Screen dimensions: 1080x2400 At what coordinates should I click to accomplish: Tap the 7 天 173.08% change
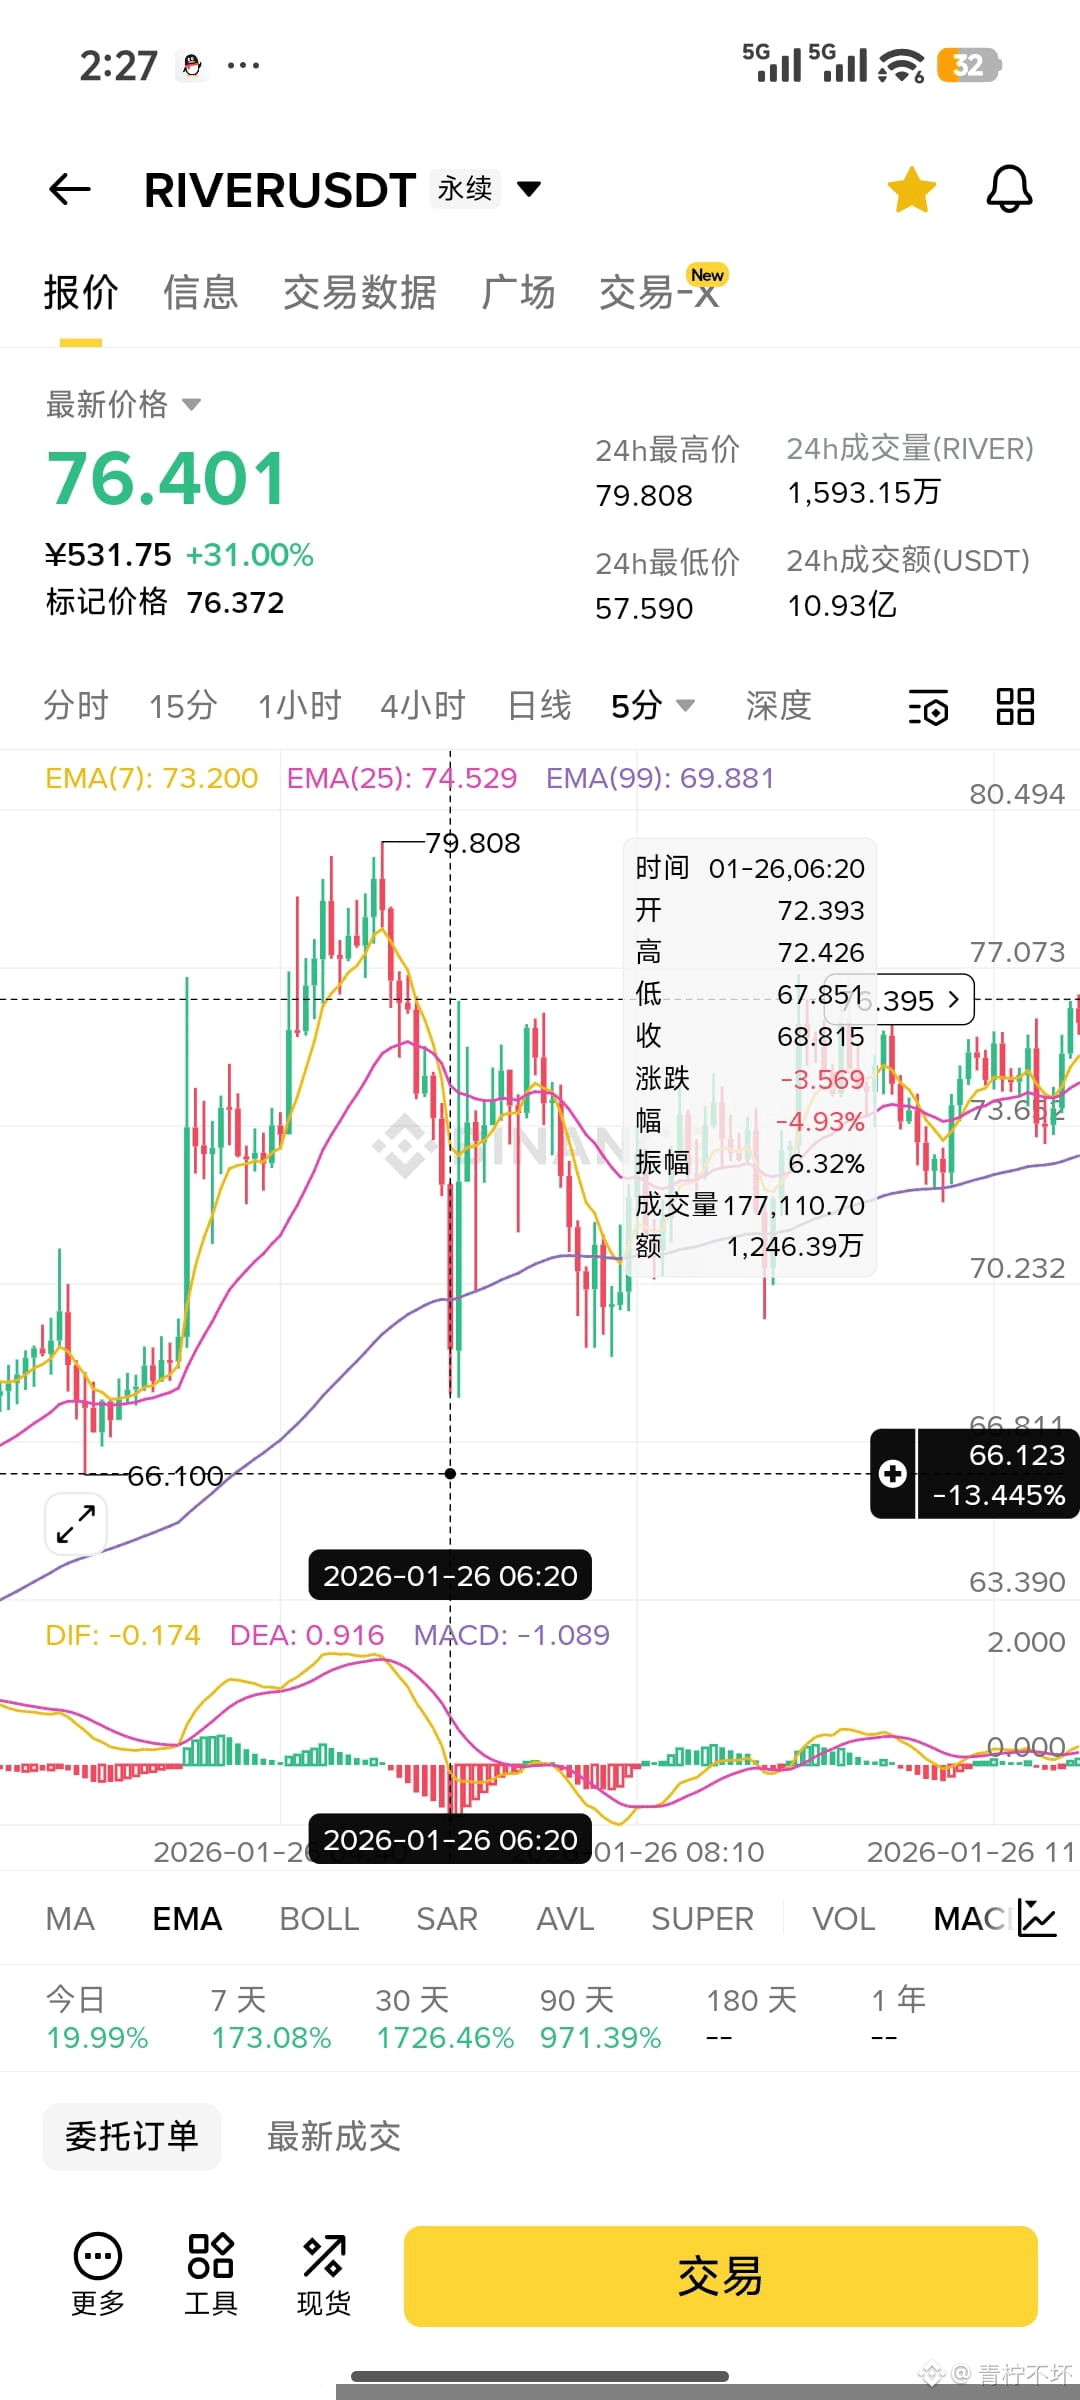(x=271, y=2018)
